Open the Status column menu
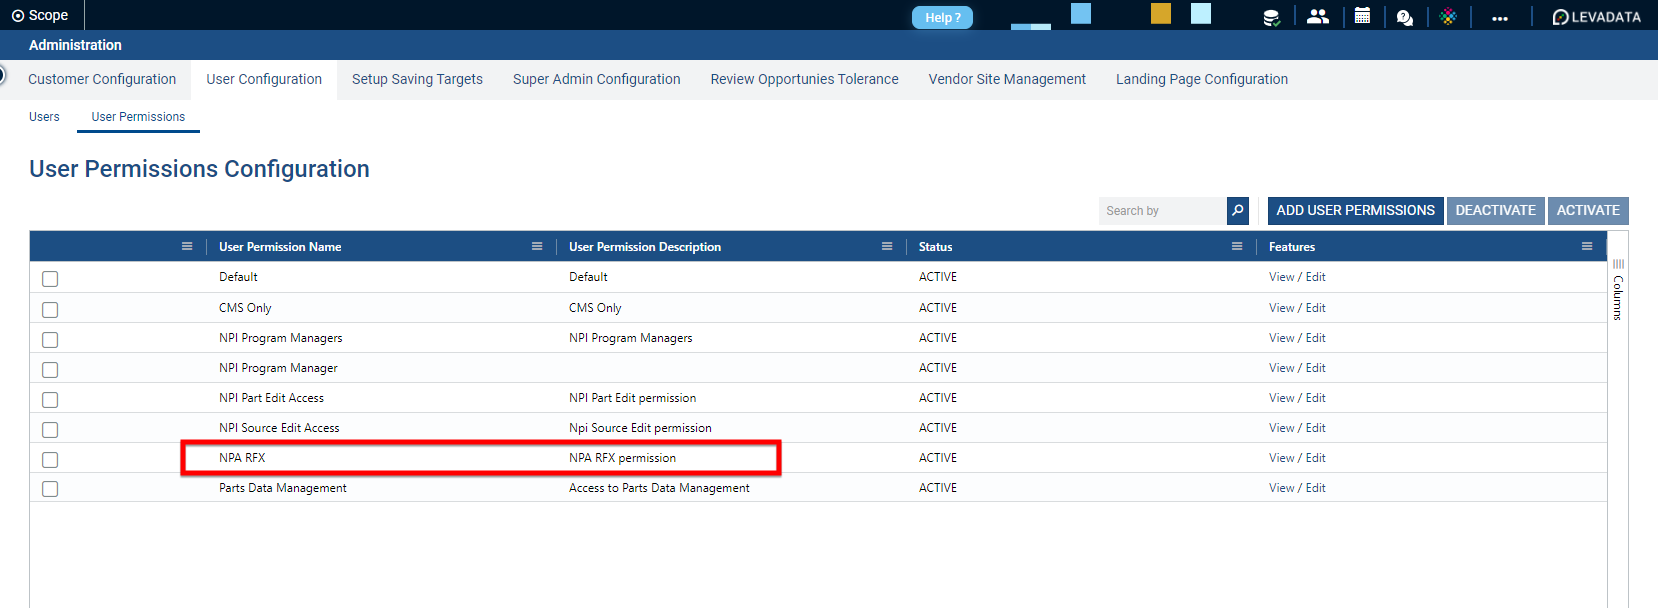 point(1237,246)
